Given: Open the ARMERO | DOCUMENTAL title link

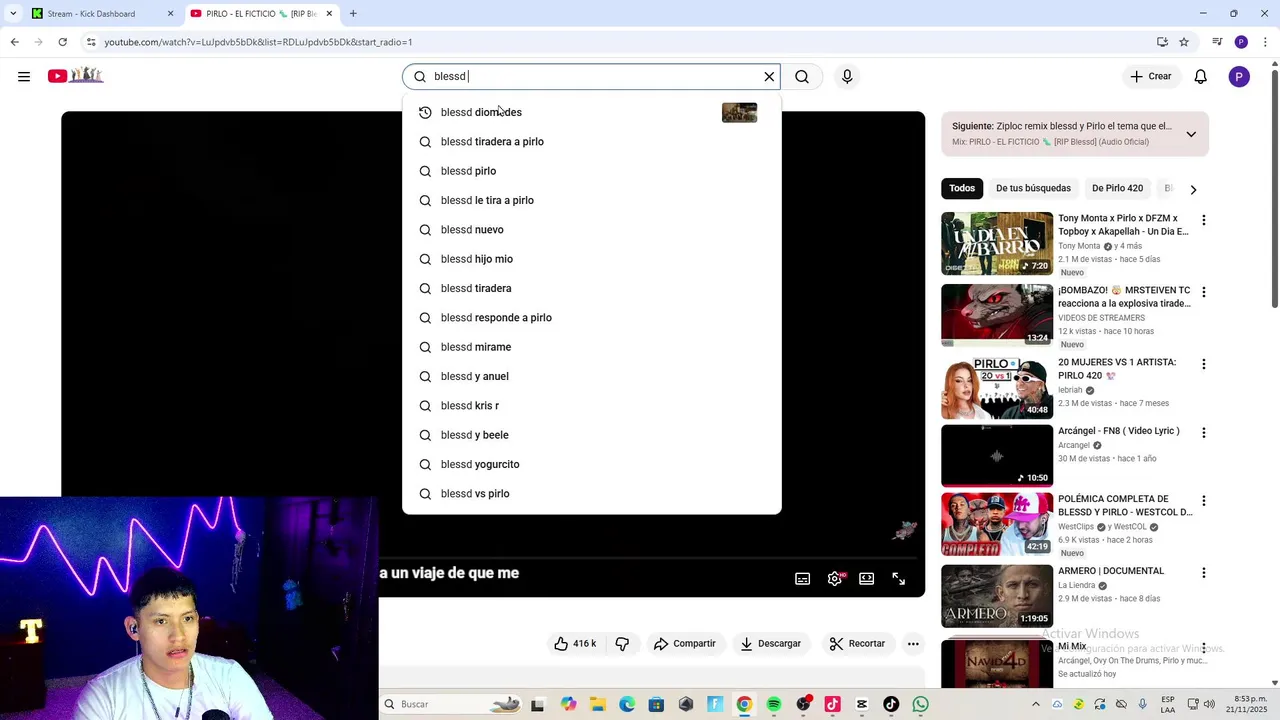Looking at the screenshot, I should (x=1111, y=571).
